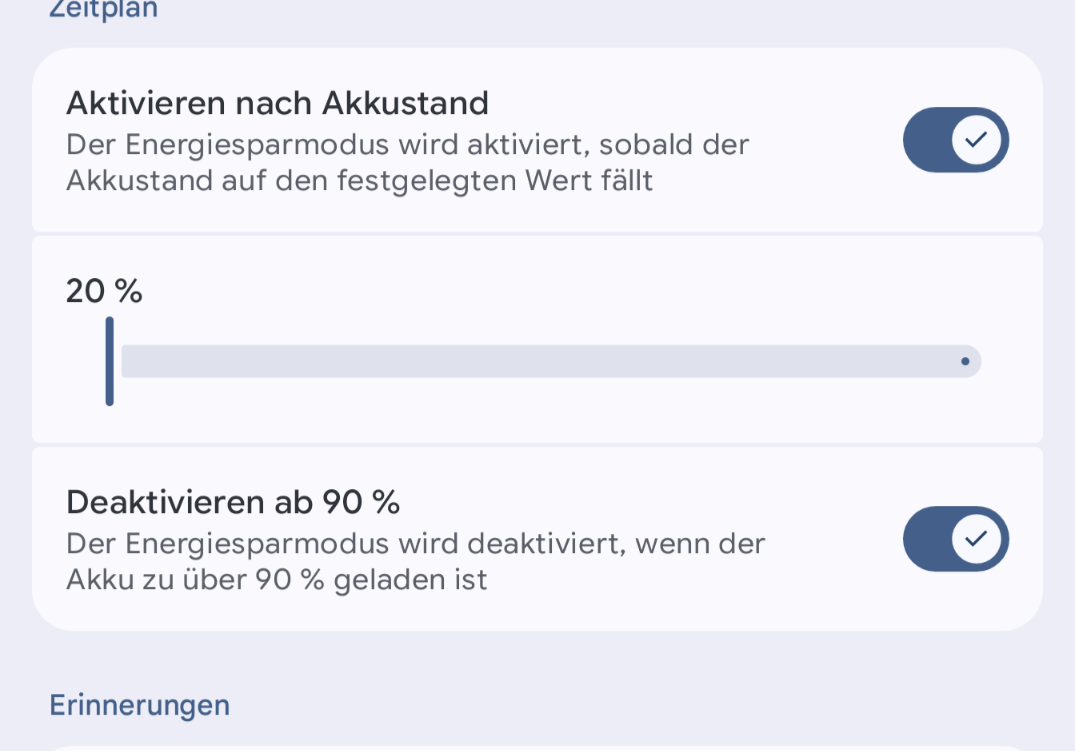
Task: Select the "Deaktivieren ab 90 %" title
Action: tap(233, 502)
